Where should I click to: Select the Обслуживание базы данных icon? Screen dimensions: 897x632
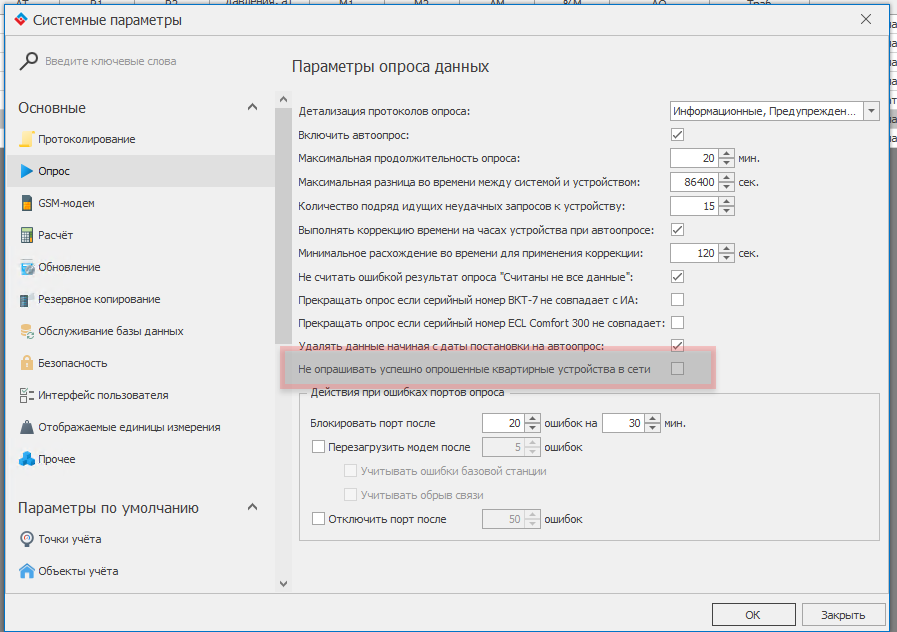(x=27, y=331)
